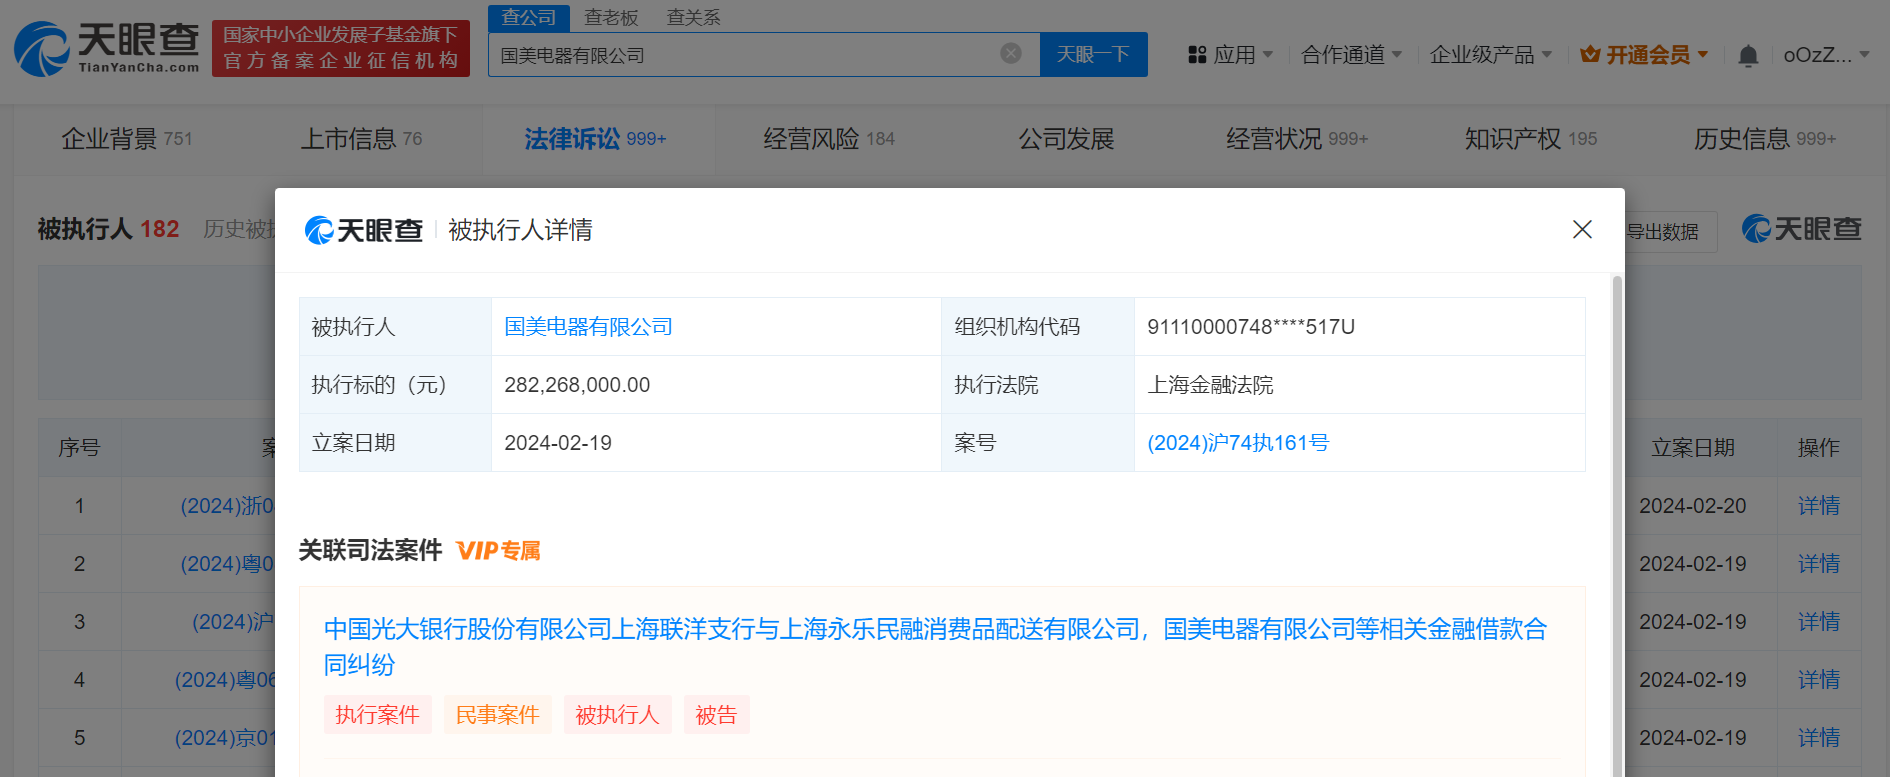
Task: Open the oOzZ user account menu
Action: pyautogui.click(x=1825, y=55)
